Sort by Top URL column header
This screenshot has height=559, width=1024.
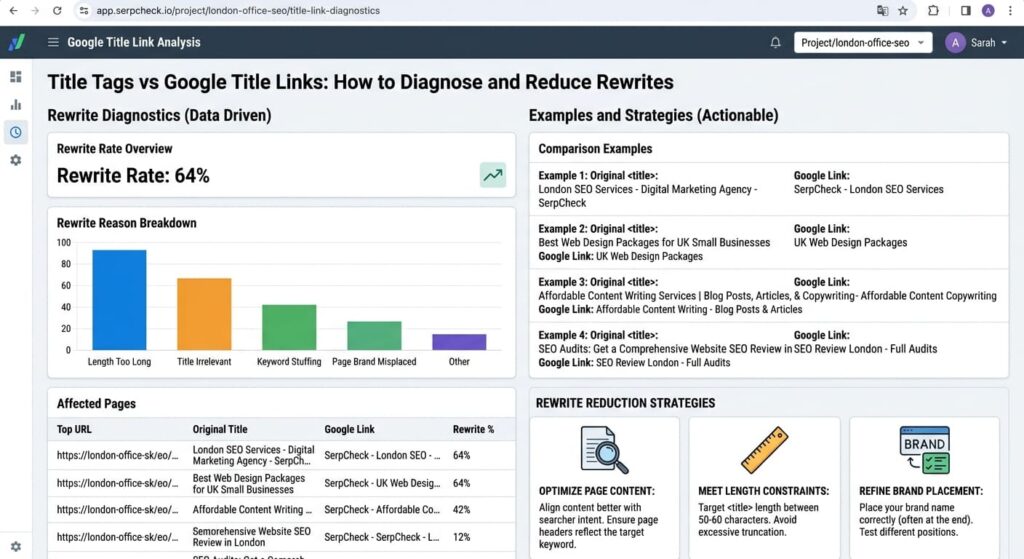tap(74, 429)
